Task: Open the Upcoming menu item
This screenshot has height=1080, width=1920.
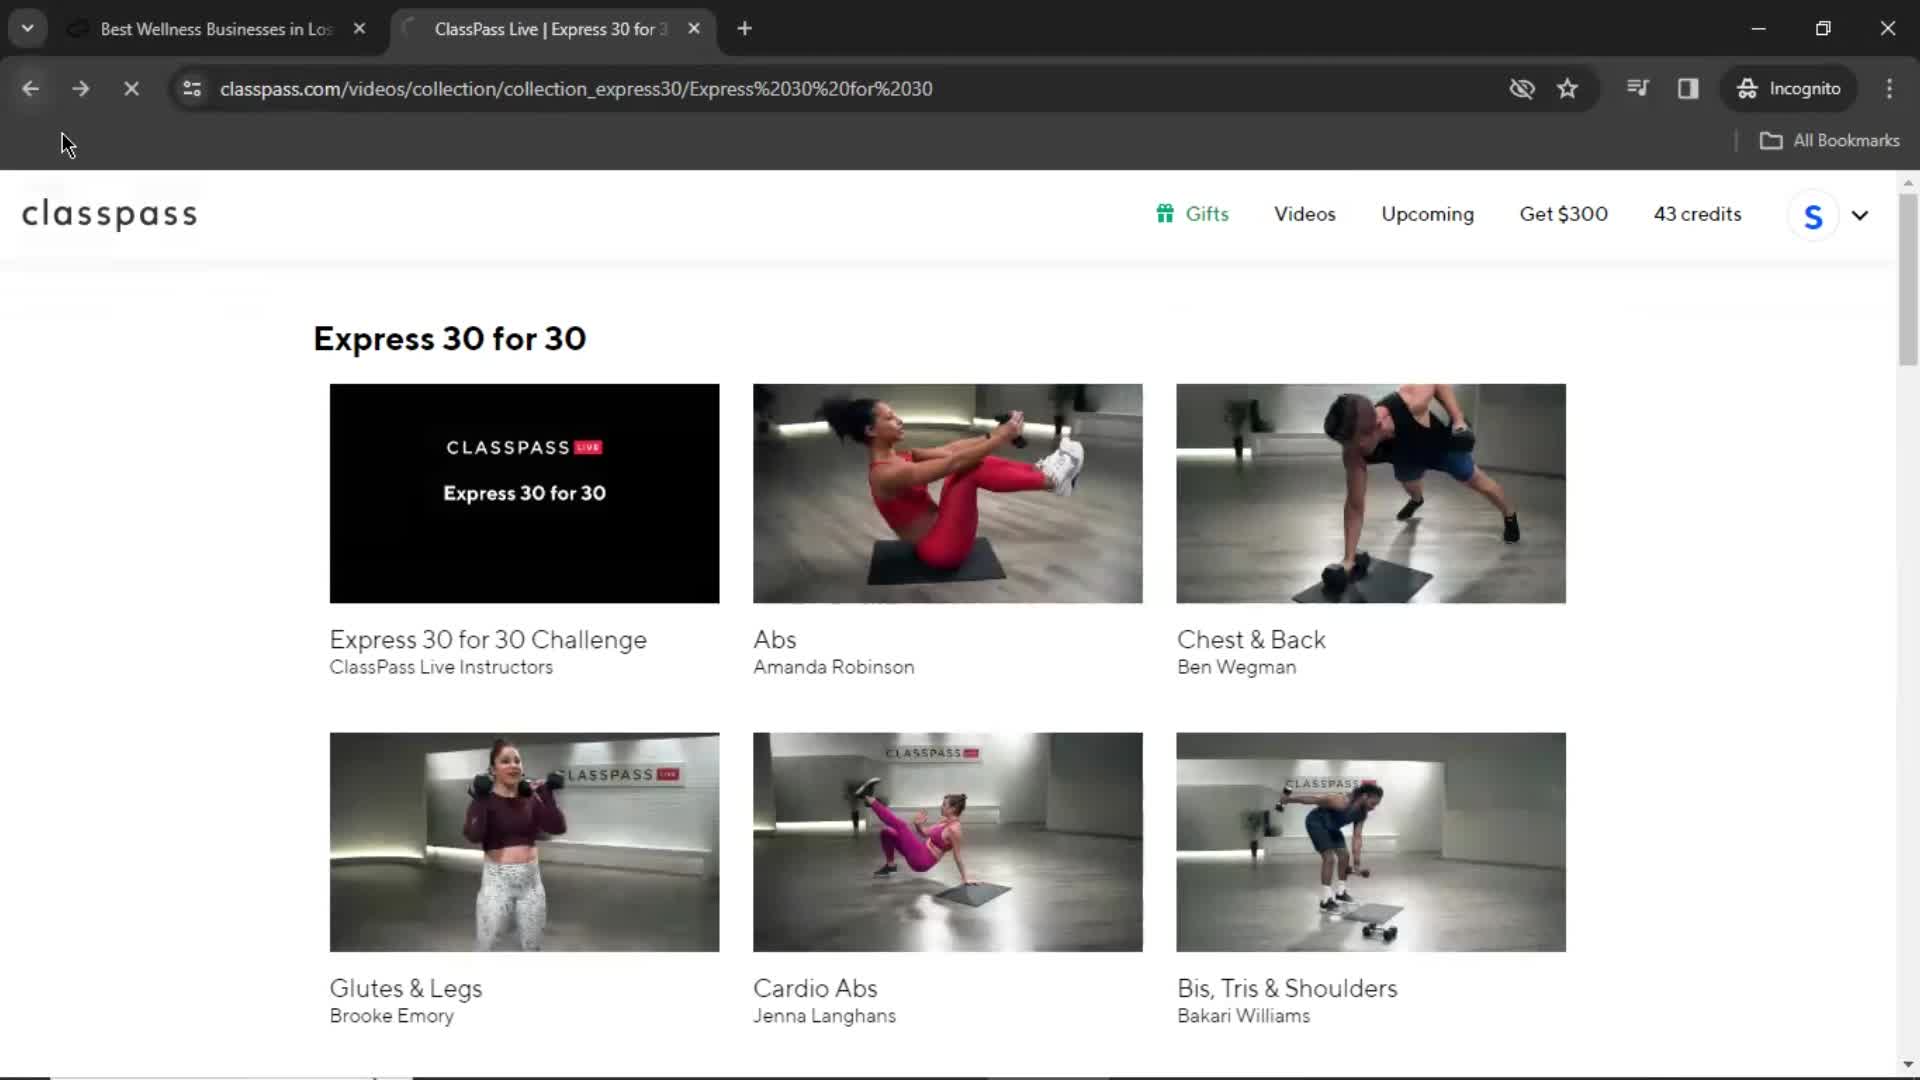Action: coord(1427,214)
